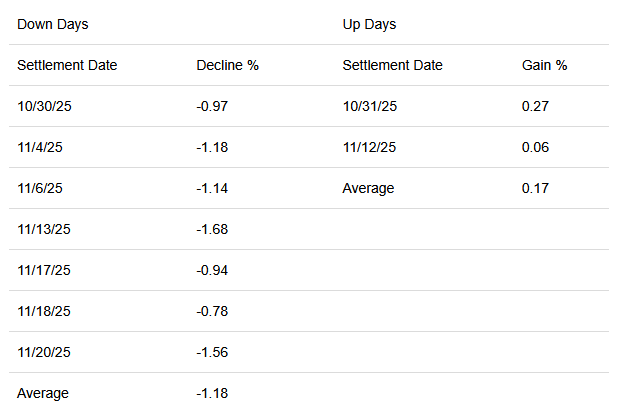Click the 0.27 gain value
Screen dimensions: 628x418
pos(535,106)
